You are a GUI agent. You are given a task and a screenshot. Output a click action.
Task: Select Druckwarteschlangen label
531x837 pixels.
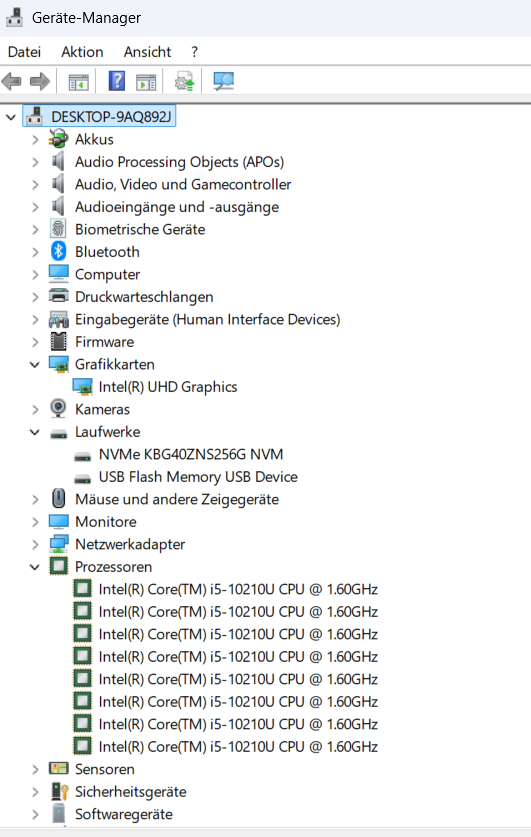coord(144,296)
